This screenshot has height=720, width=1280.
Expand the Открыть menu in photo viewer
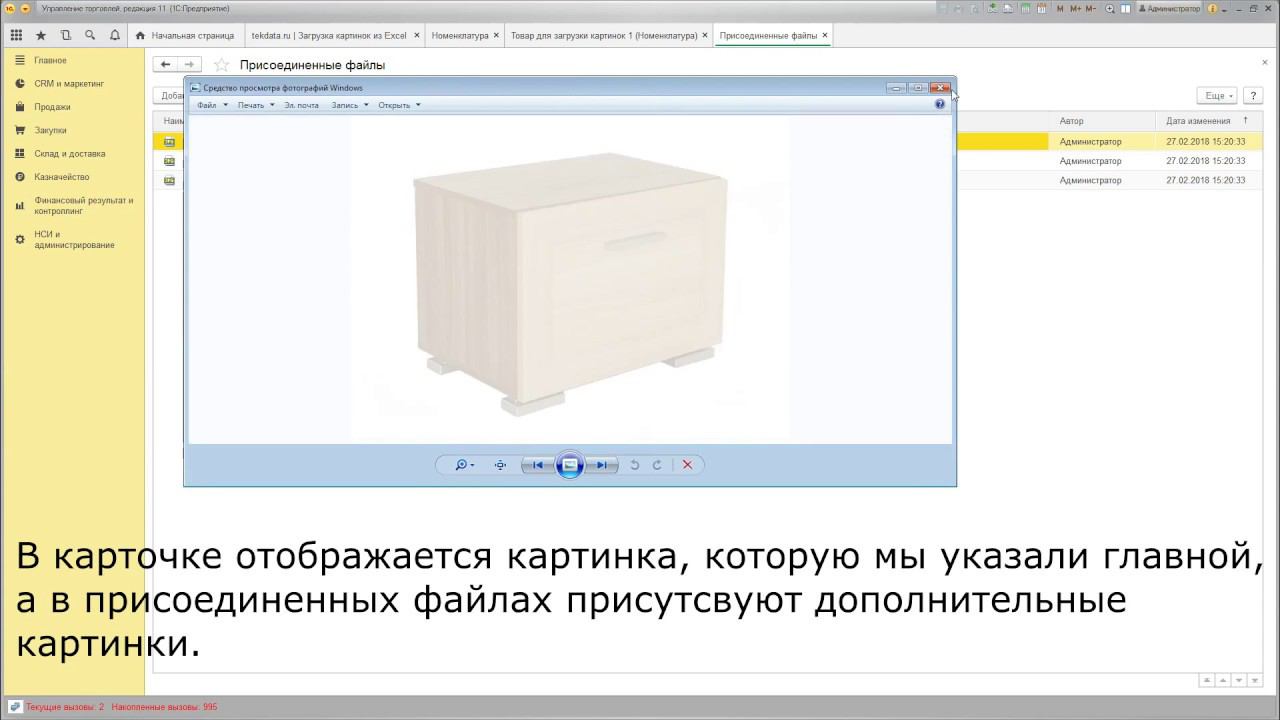click(x=399, y=105)
